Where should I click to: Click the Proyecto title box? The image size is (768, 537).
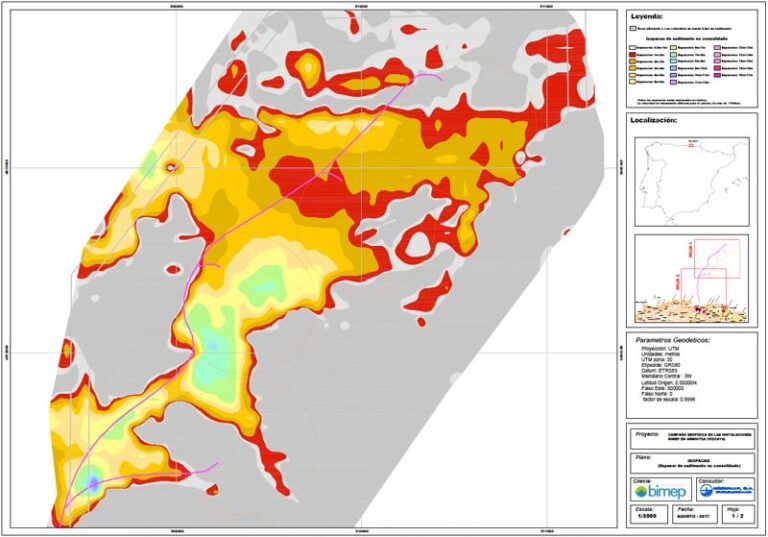point(691,437)
